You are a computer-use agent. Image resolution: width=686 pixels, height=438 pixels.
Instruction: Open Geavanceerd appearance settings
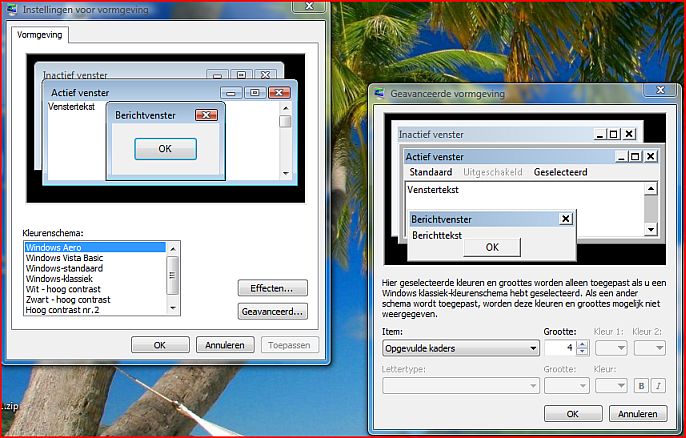[x=273, y=312]
